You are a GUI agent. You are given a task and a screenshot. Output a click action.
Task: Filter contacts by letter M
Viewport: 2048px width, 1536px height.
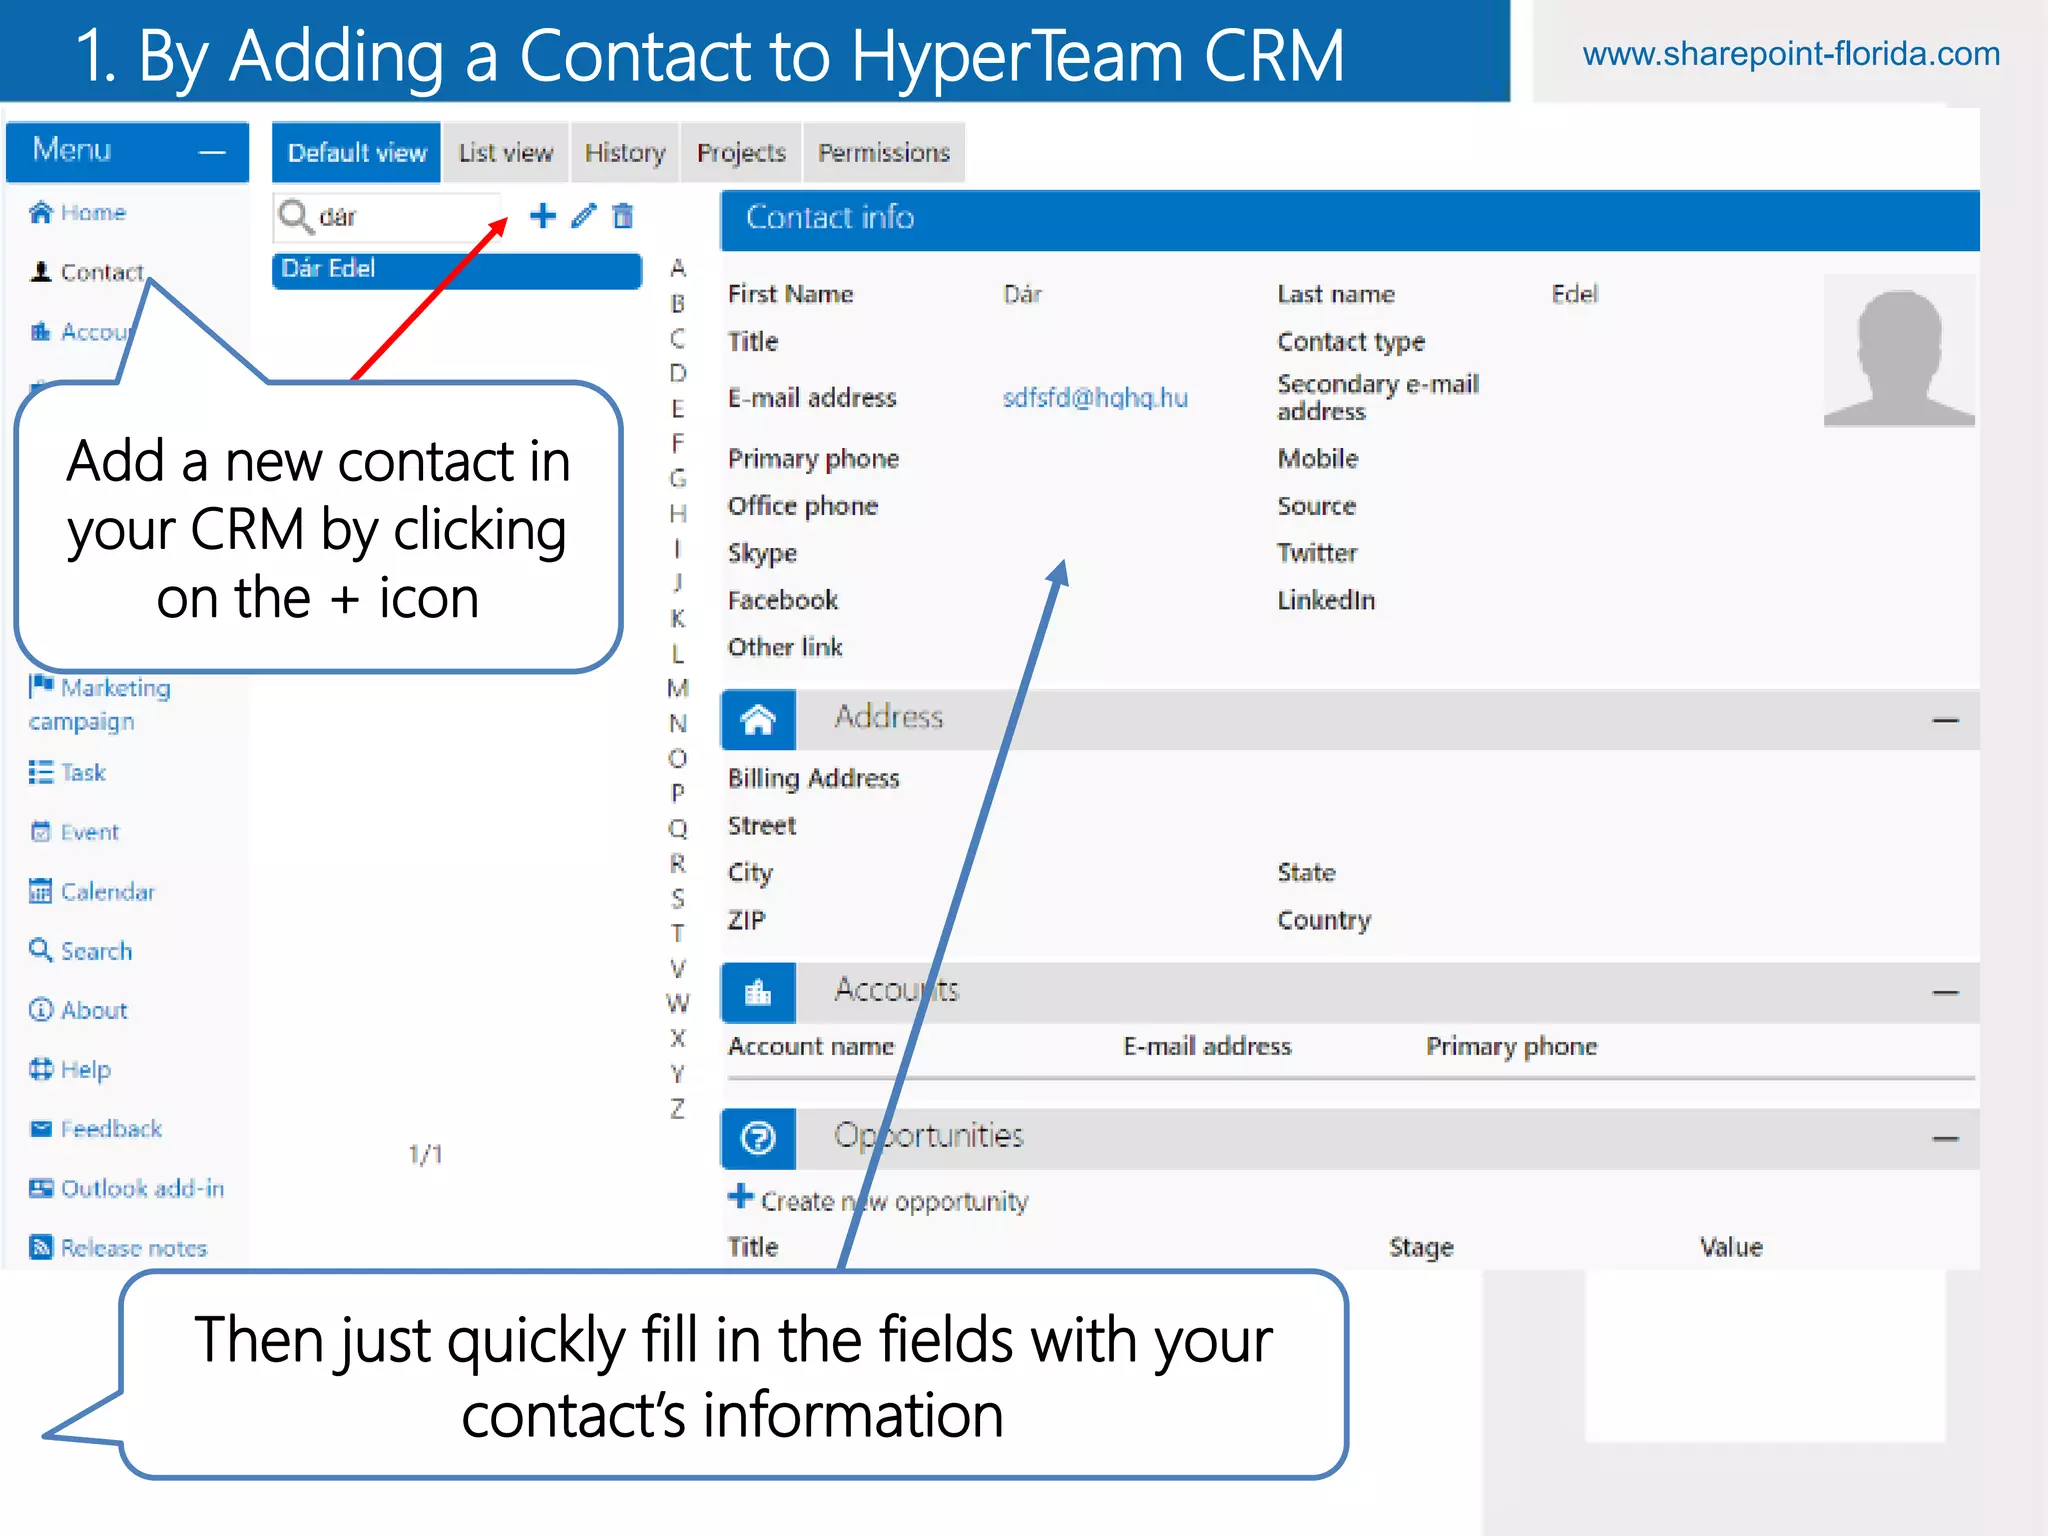(x=677, y=688)
